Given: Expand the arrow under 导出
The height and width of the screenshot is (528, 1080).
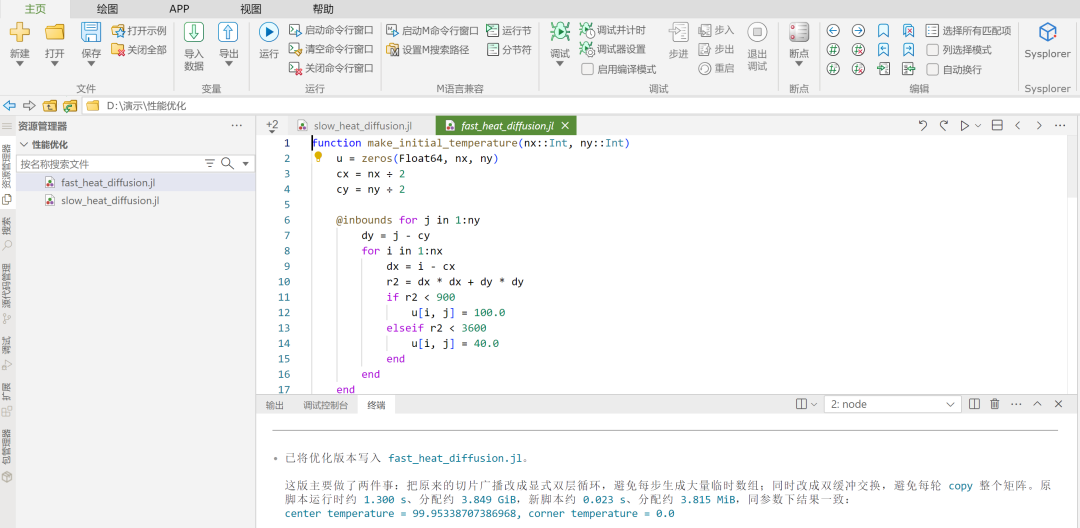Looking at the screenshot, I should tap(229, 64).
